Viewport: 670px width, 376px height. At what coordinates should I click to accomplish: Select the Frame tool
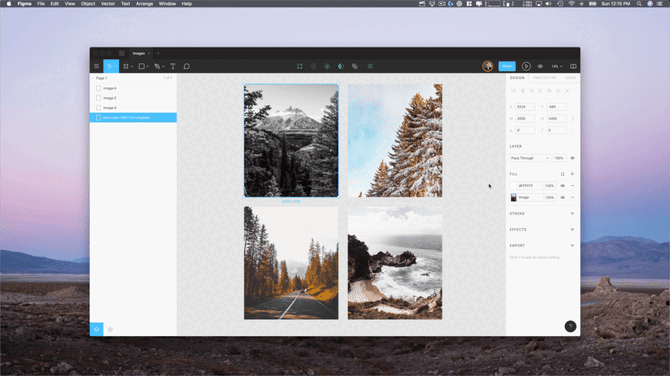click(x=126, y=66)
